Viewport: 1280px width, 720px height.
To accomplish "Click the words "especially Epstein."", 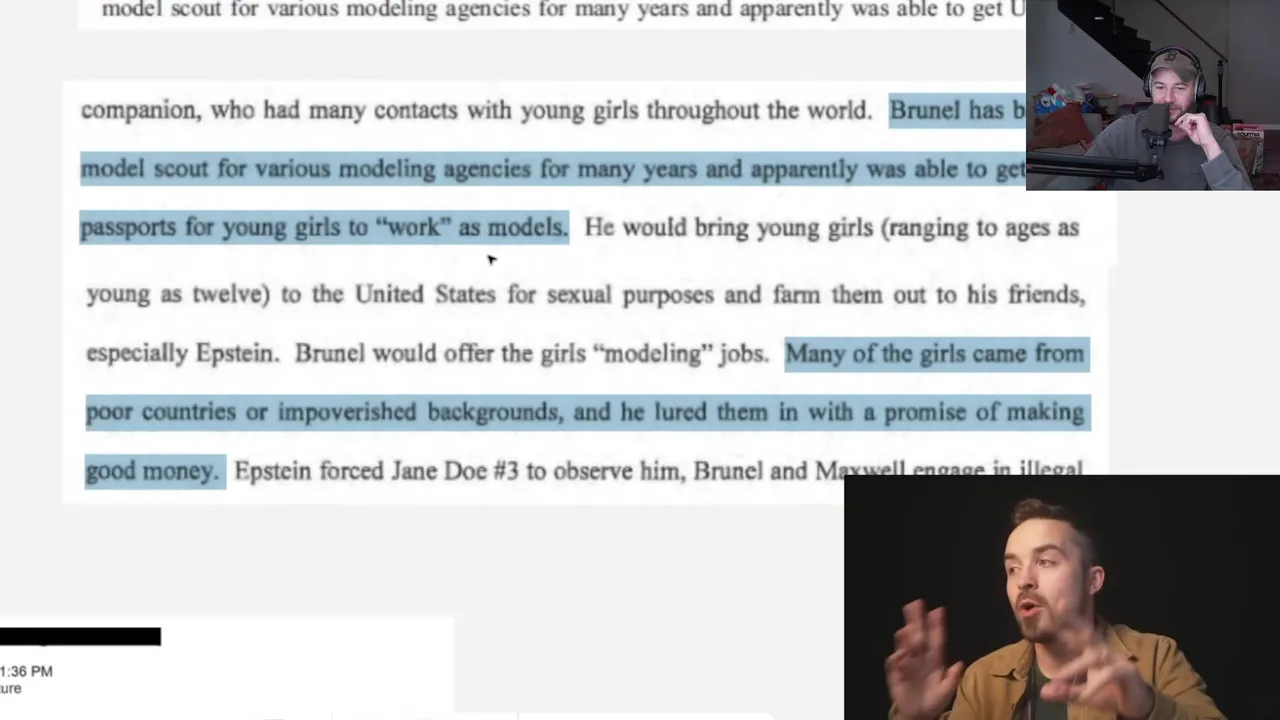I will click(183, 353).
